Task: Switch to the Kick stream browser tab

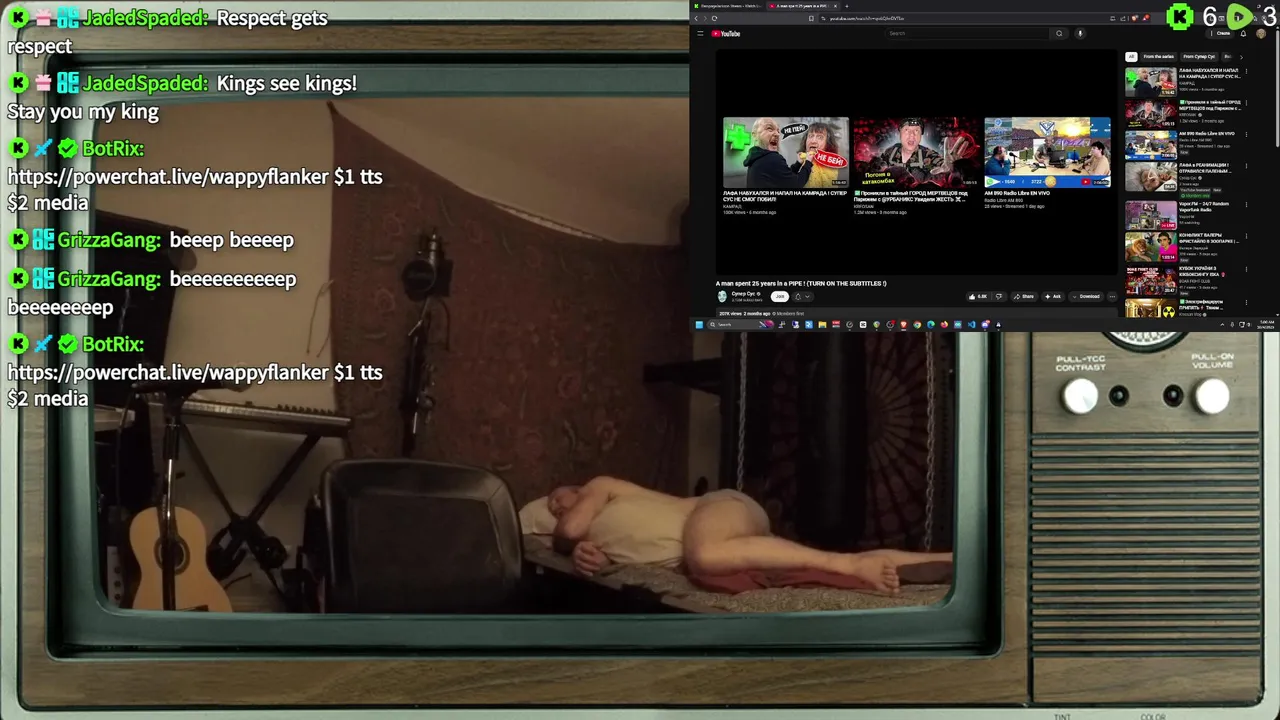Action: [x=729, y=6]
